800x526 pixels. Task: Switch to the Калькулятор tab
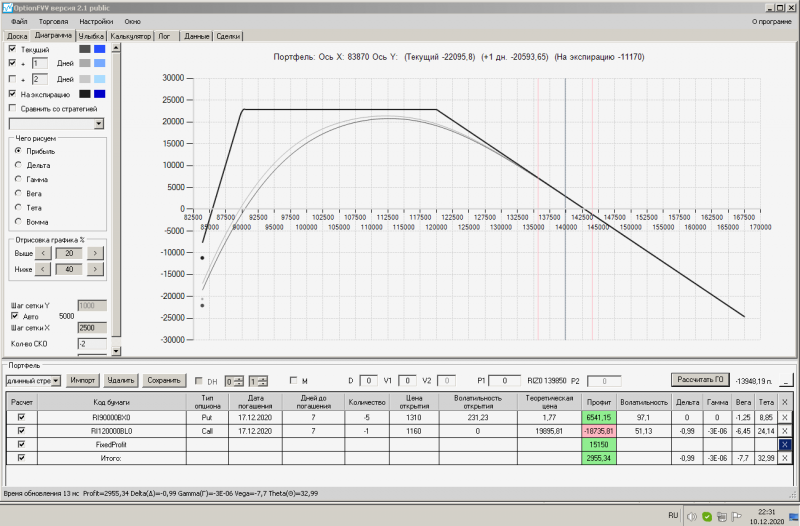[131, 36]
